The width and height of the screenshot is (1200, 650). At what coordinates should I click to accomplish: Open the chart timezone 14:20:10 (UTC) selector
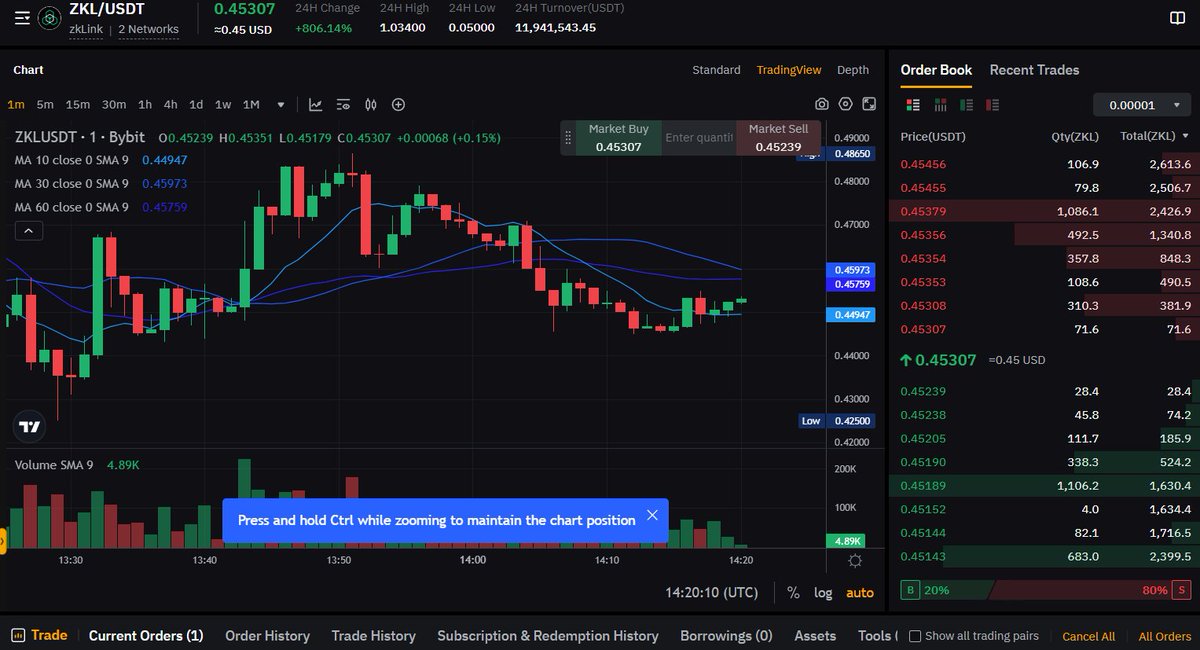coord(712,592)
